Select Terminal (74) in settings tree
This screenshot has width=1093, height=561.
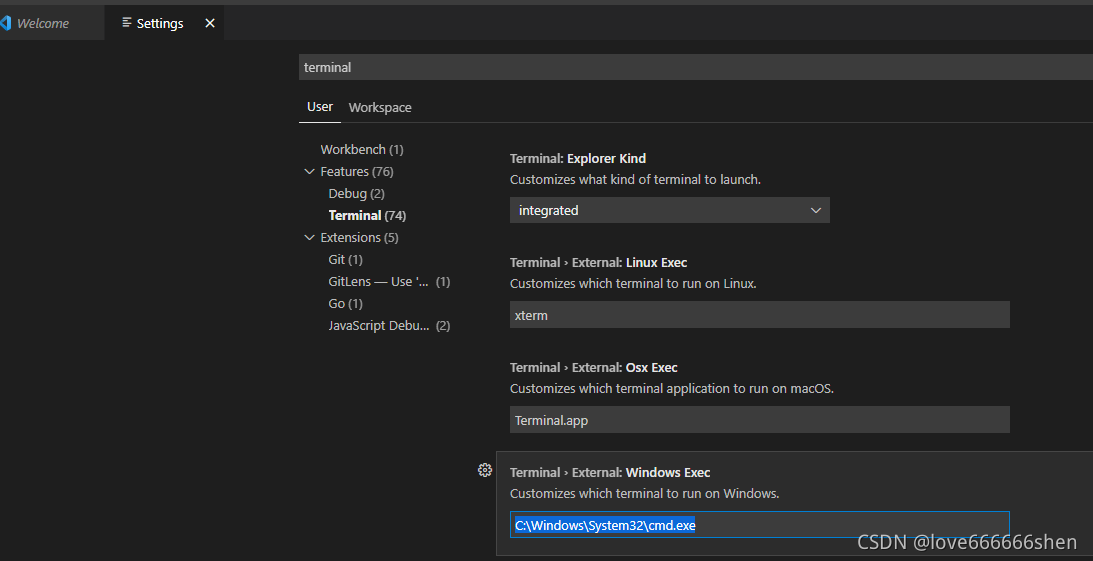[367, 215]
